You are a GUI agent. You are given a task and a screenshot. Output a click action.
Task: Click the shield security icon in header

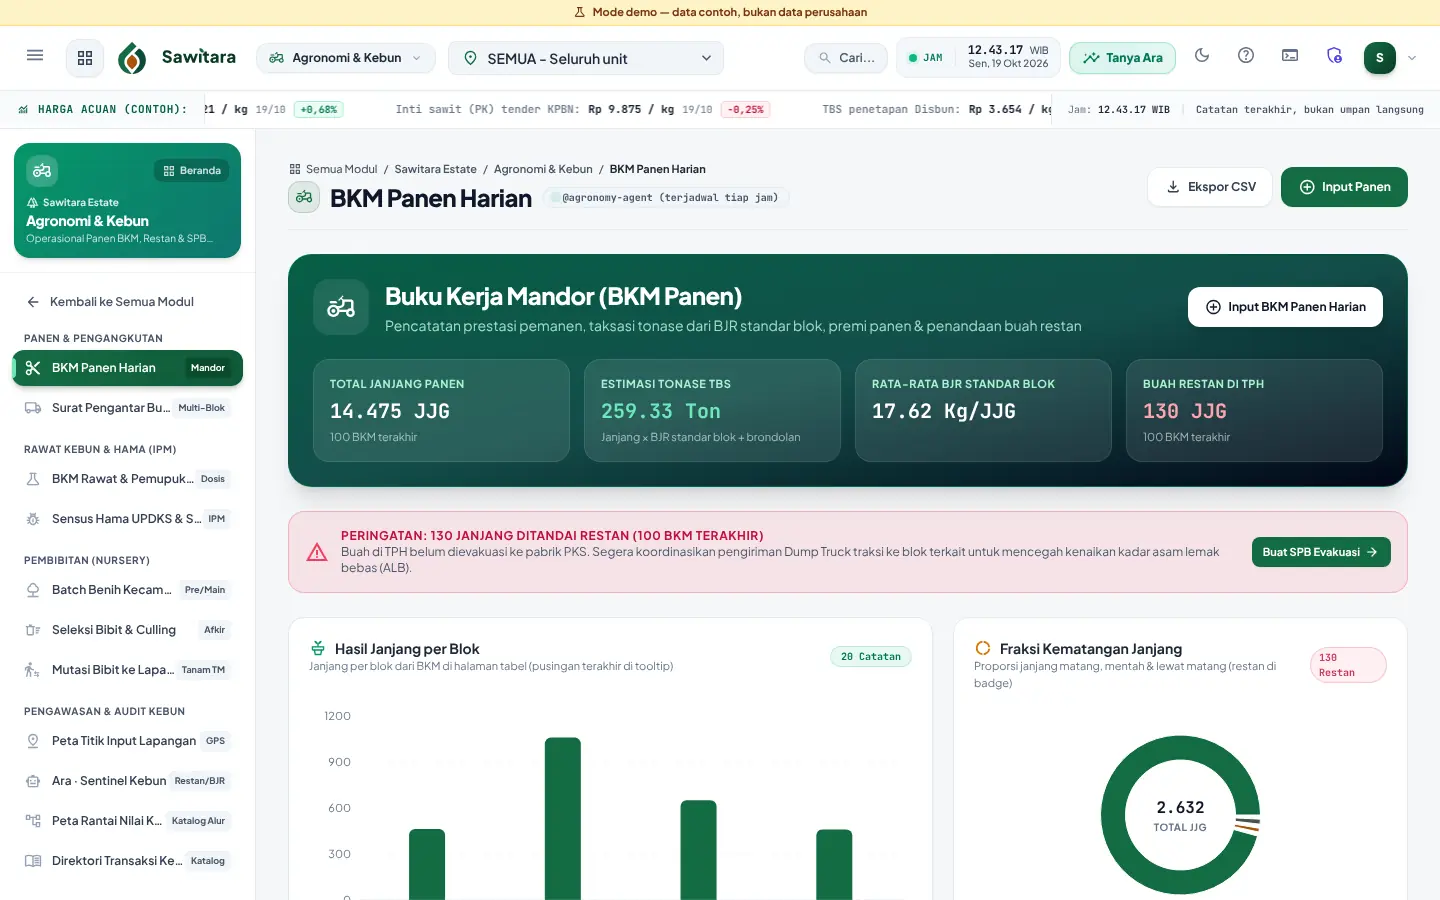point(1334,56)
